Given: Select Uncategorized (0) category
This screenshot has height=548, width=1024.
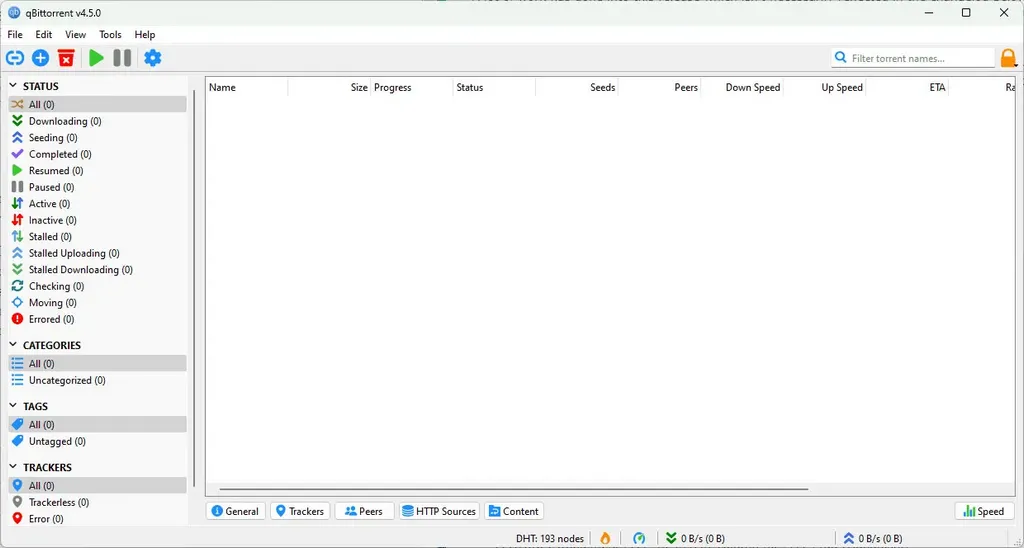Looking at the screenshot, I should [x=97, y=380].
